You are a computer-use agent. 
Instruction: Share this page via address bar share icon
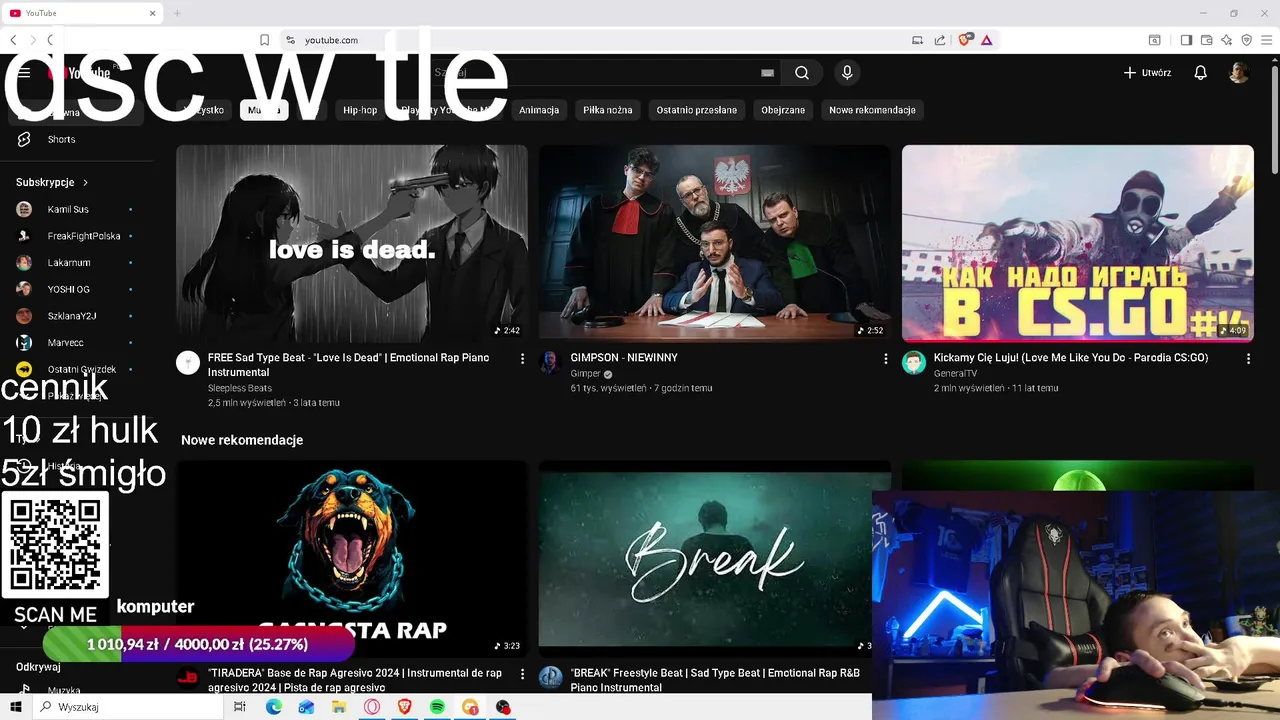pyautogui.click(x=940, y=40)
